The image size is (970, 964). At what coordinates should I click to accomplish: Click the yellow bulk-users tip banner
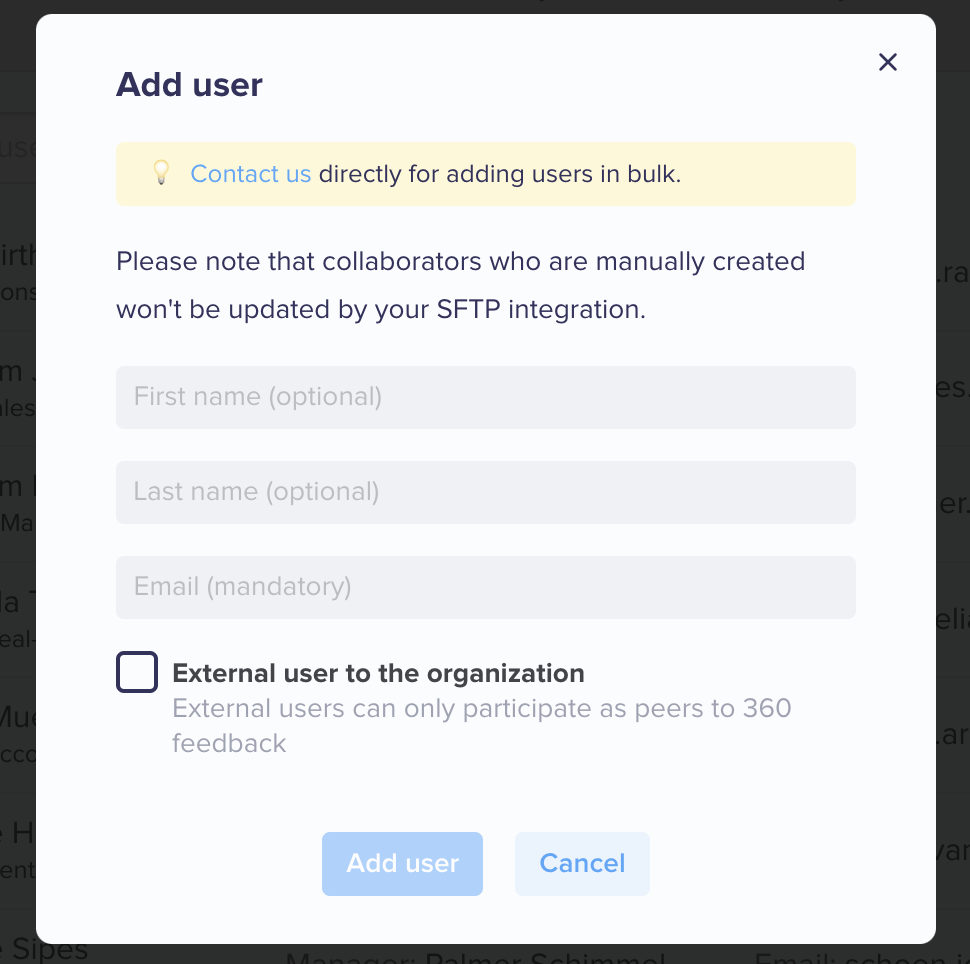[486, 174]
